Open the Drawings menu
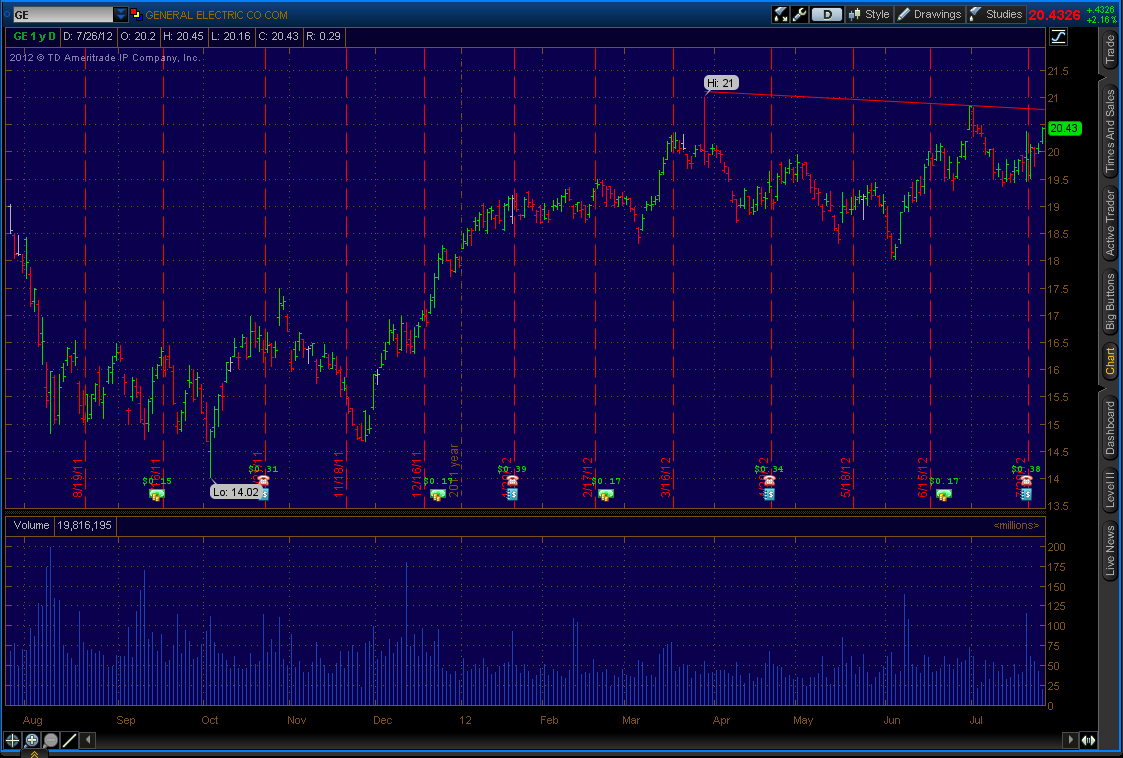This screenshot has width=1123, height=758. tap(930, 14)
